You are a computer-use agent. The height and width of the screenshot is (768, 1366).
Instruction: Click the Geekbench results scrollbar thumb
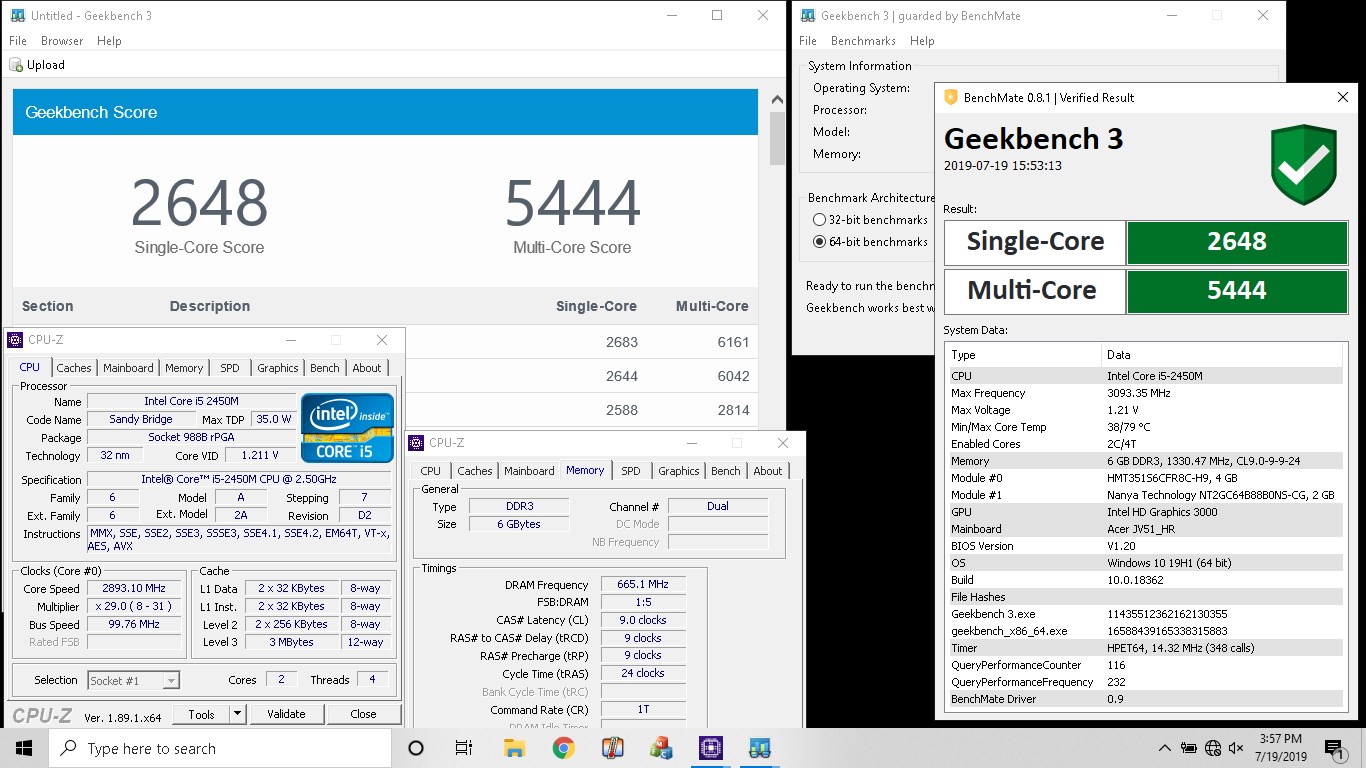pos(777,136)
